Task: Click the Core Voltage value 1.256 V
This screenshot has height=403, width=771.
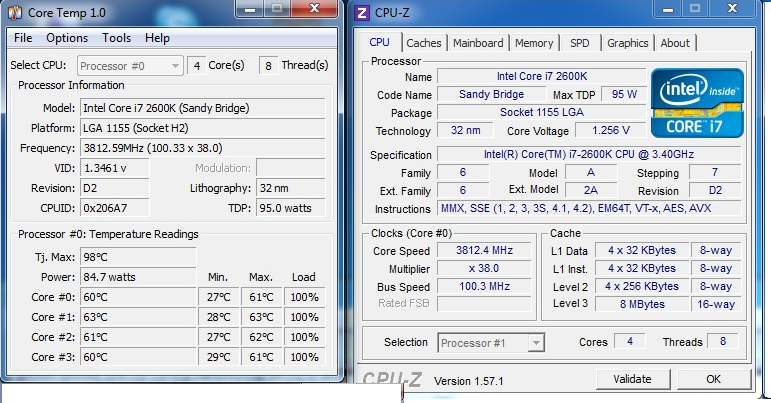Action: [x=611, y=130]
